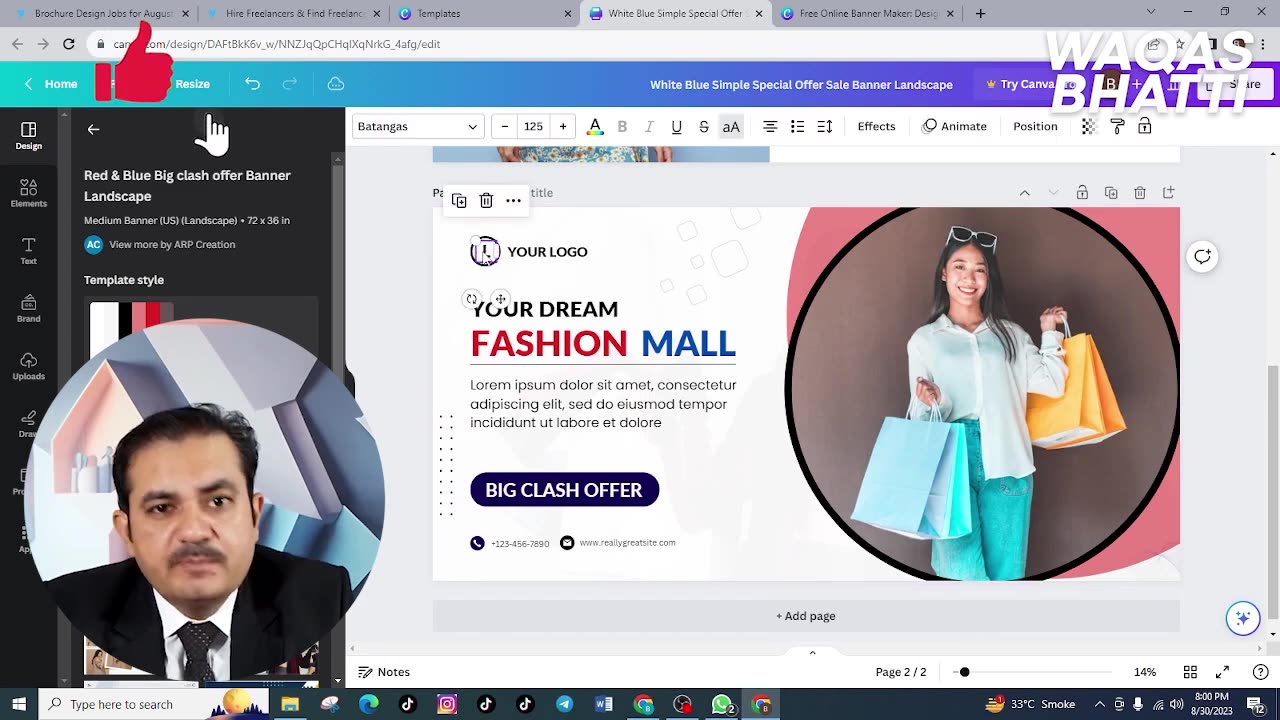Click the copy style paint roller
Screen dimensions: 1280x720
coord(1117,126)
